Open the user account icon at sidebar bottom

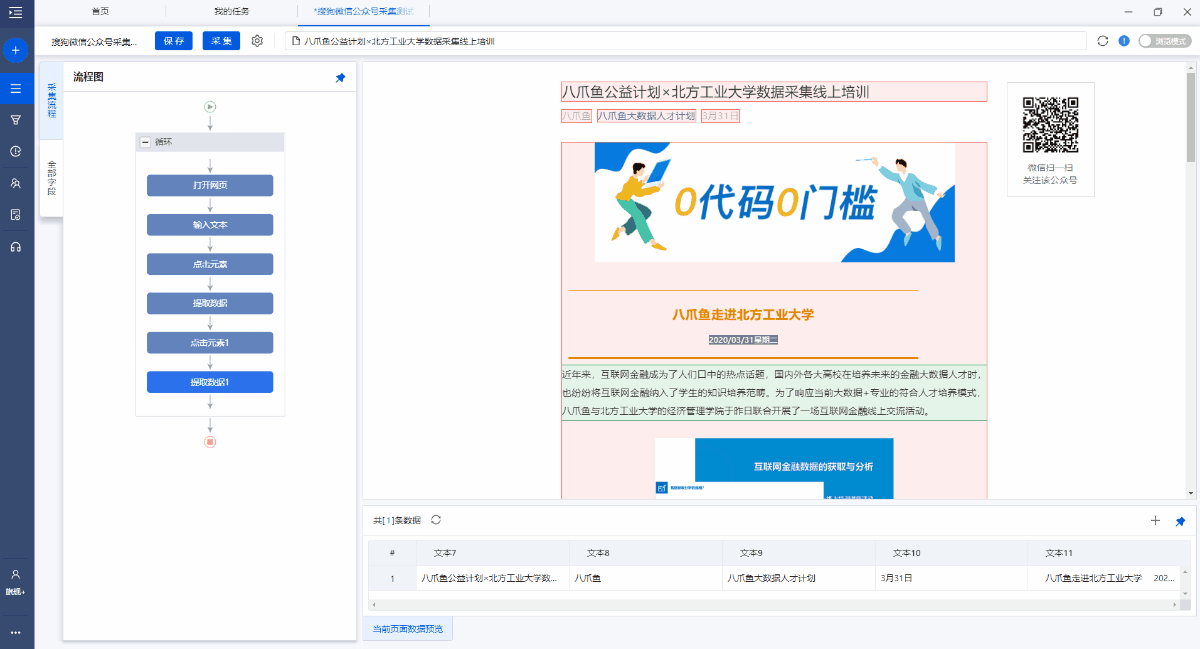pyautogui.click(x=15, y=574)
